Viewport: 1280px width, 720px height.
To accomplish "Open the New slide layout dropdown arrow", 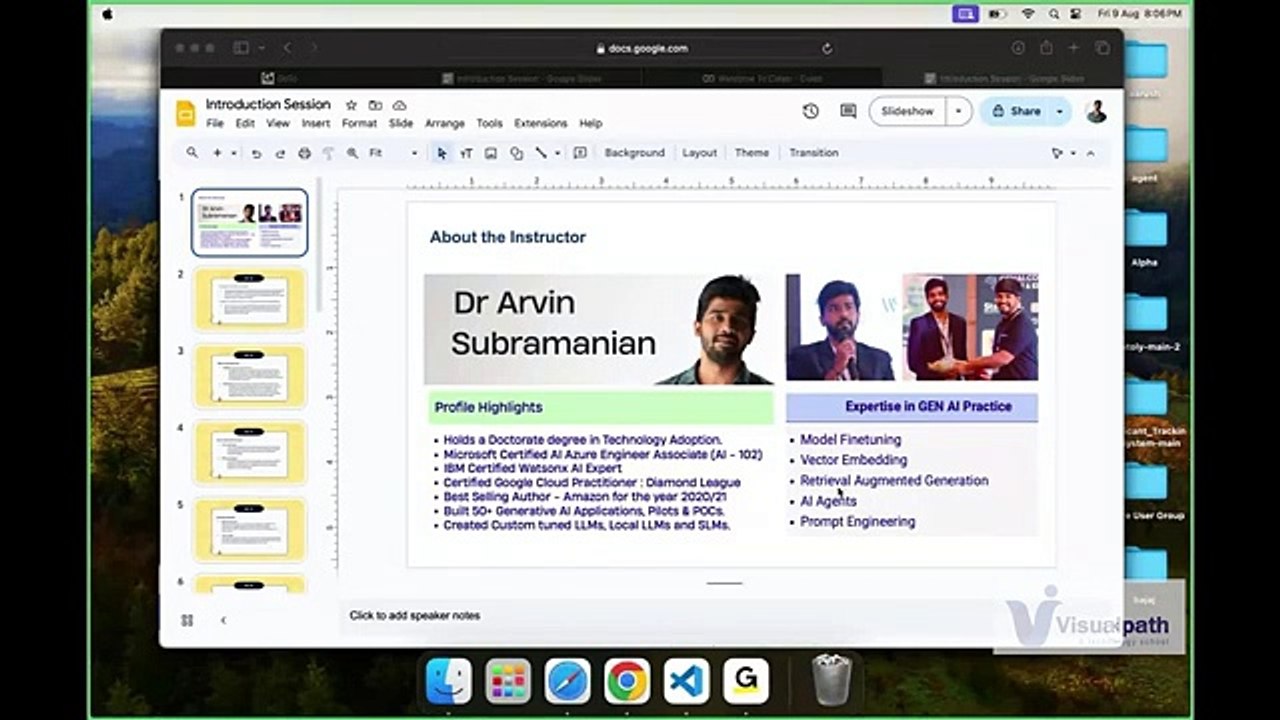I will pos(233,153).
